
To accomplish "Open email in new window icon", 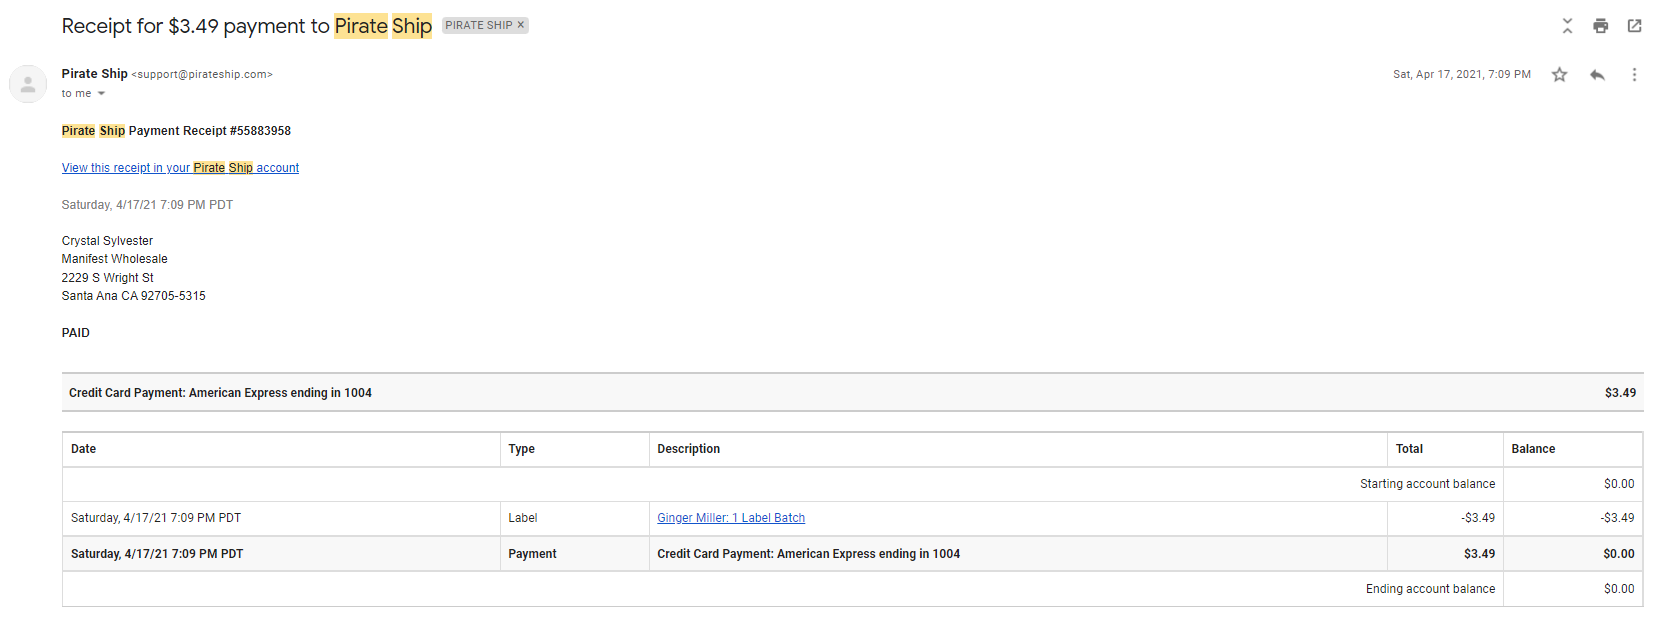I will [1634, 26].
